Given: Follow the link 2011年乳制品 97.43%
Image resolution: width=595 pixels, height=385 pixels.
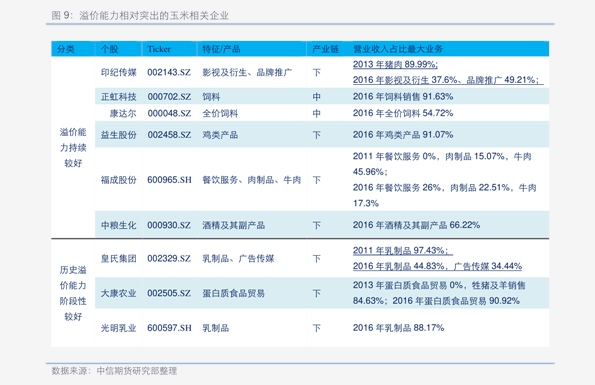Looking at the screenshot, I should tap(401, 250).
